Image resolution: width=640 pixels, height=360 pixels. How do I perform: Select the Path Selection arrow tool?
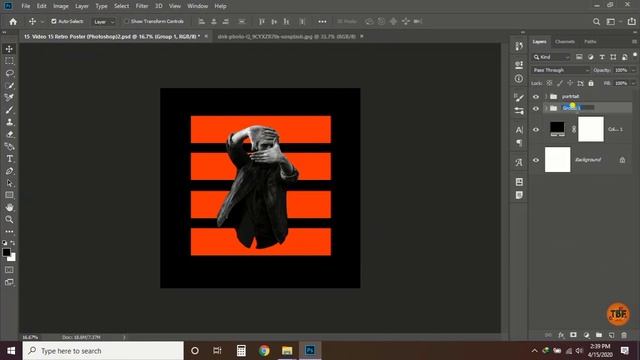[9, 183]
